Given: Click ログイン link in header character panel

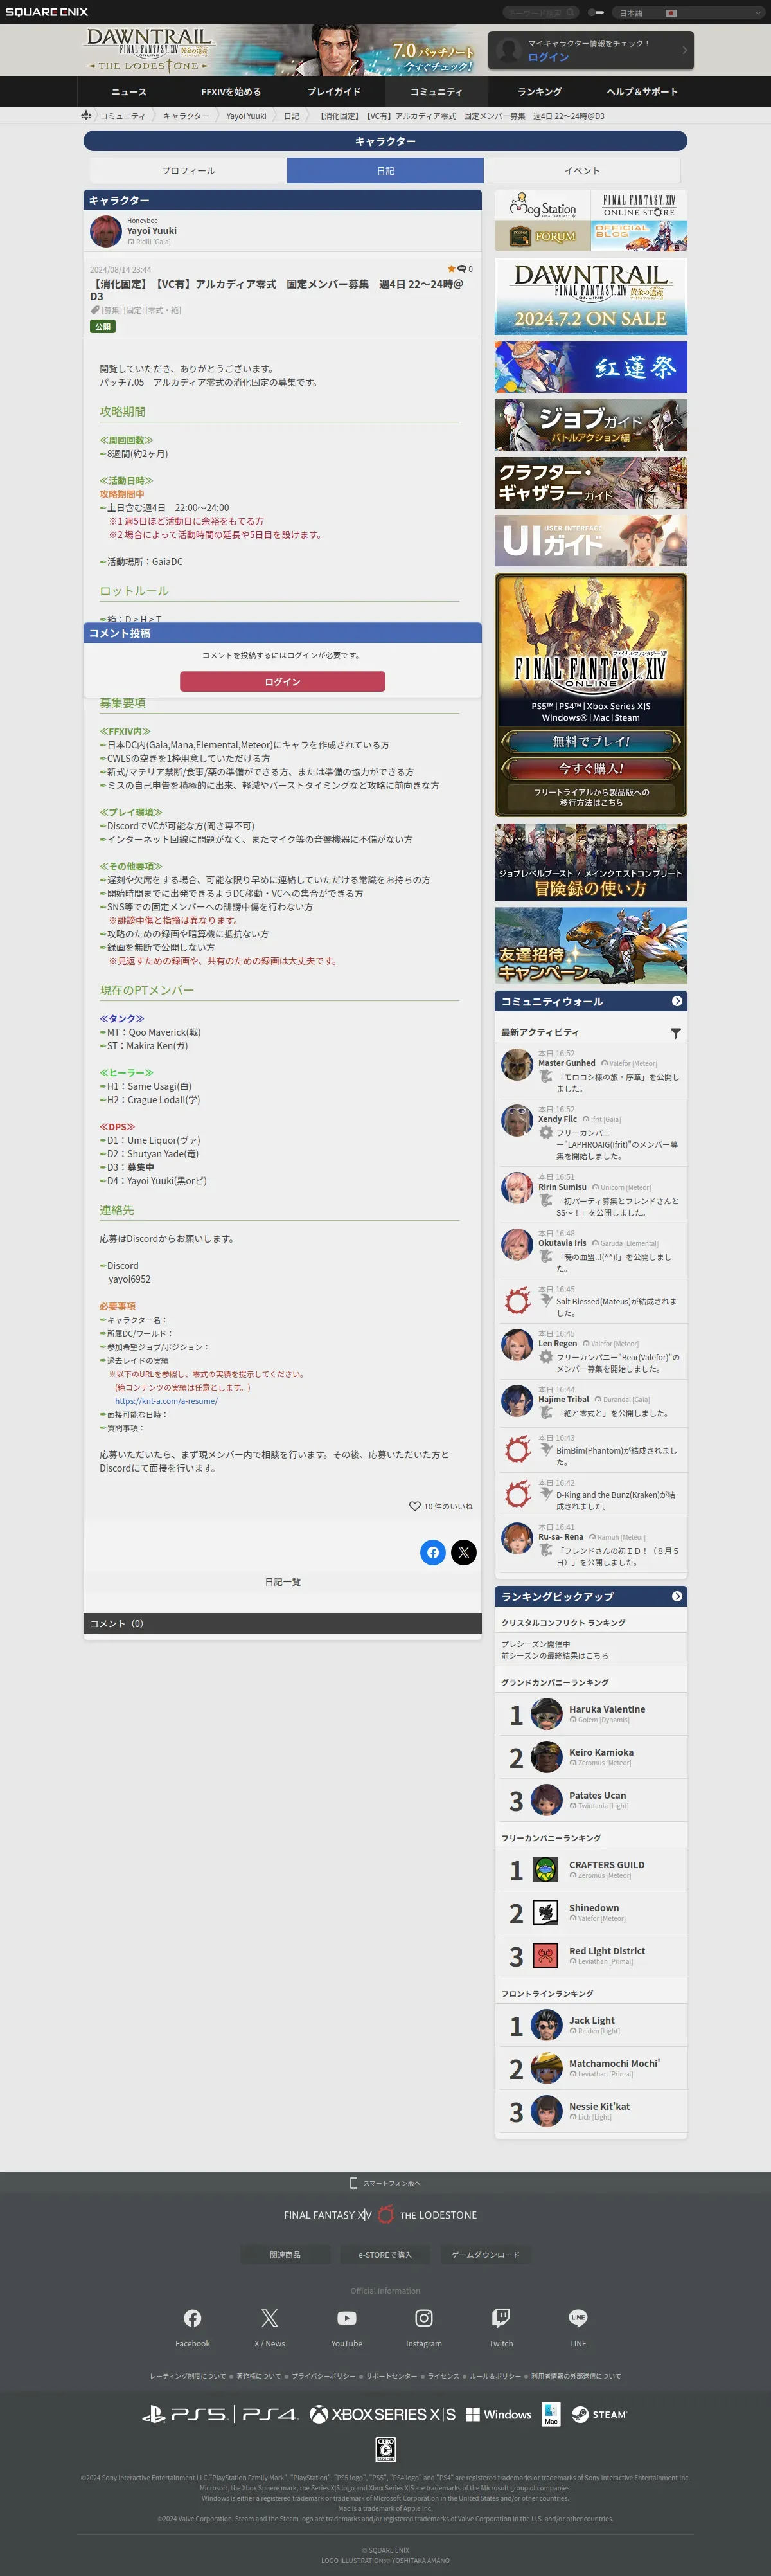Looking at the screenshot, I should click(548, 57).
